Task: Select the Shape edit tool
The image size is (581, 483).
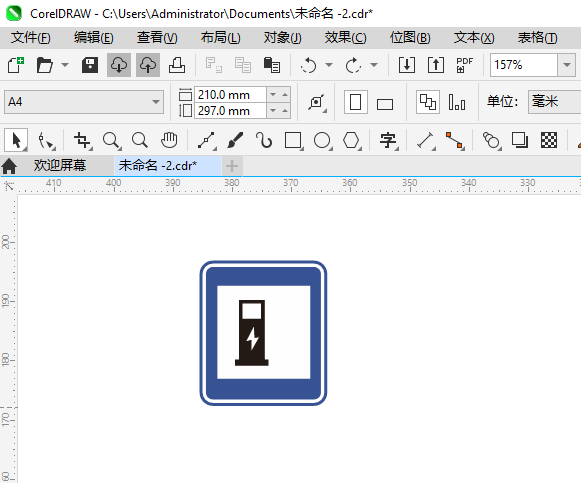Action: tap(46, 141)
